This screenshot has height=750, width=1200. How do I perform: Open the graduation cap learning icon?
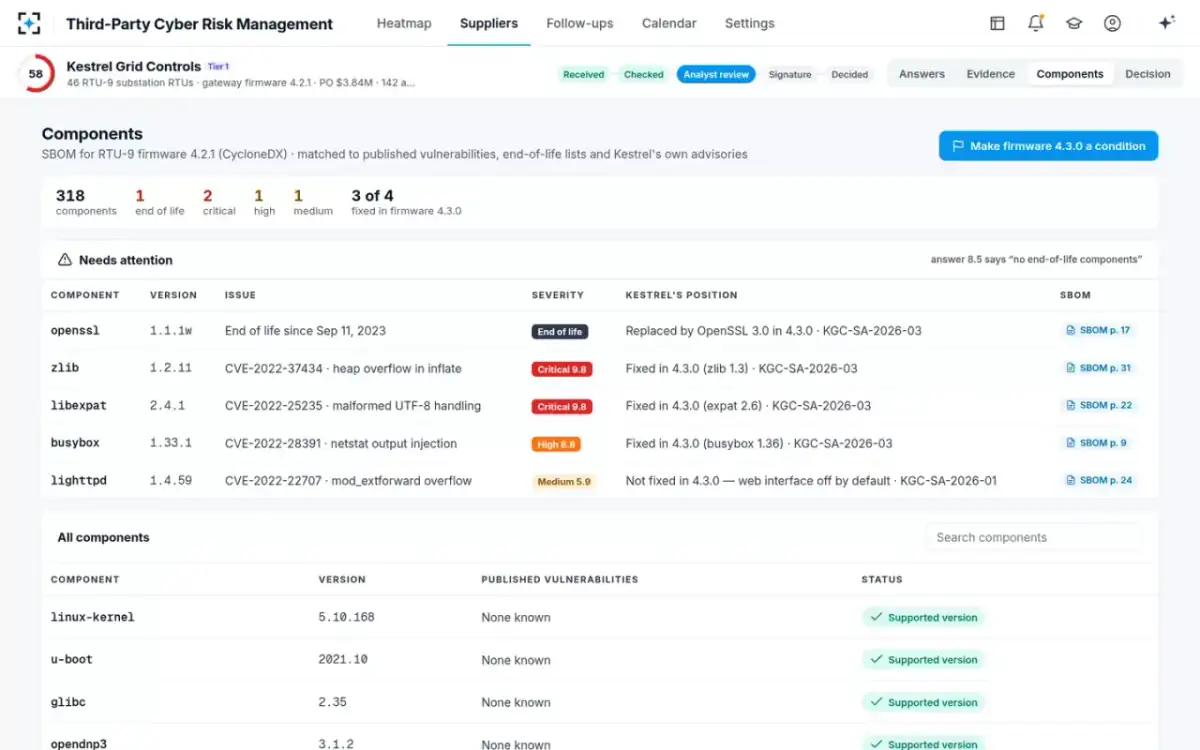tap(1074, 23)
